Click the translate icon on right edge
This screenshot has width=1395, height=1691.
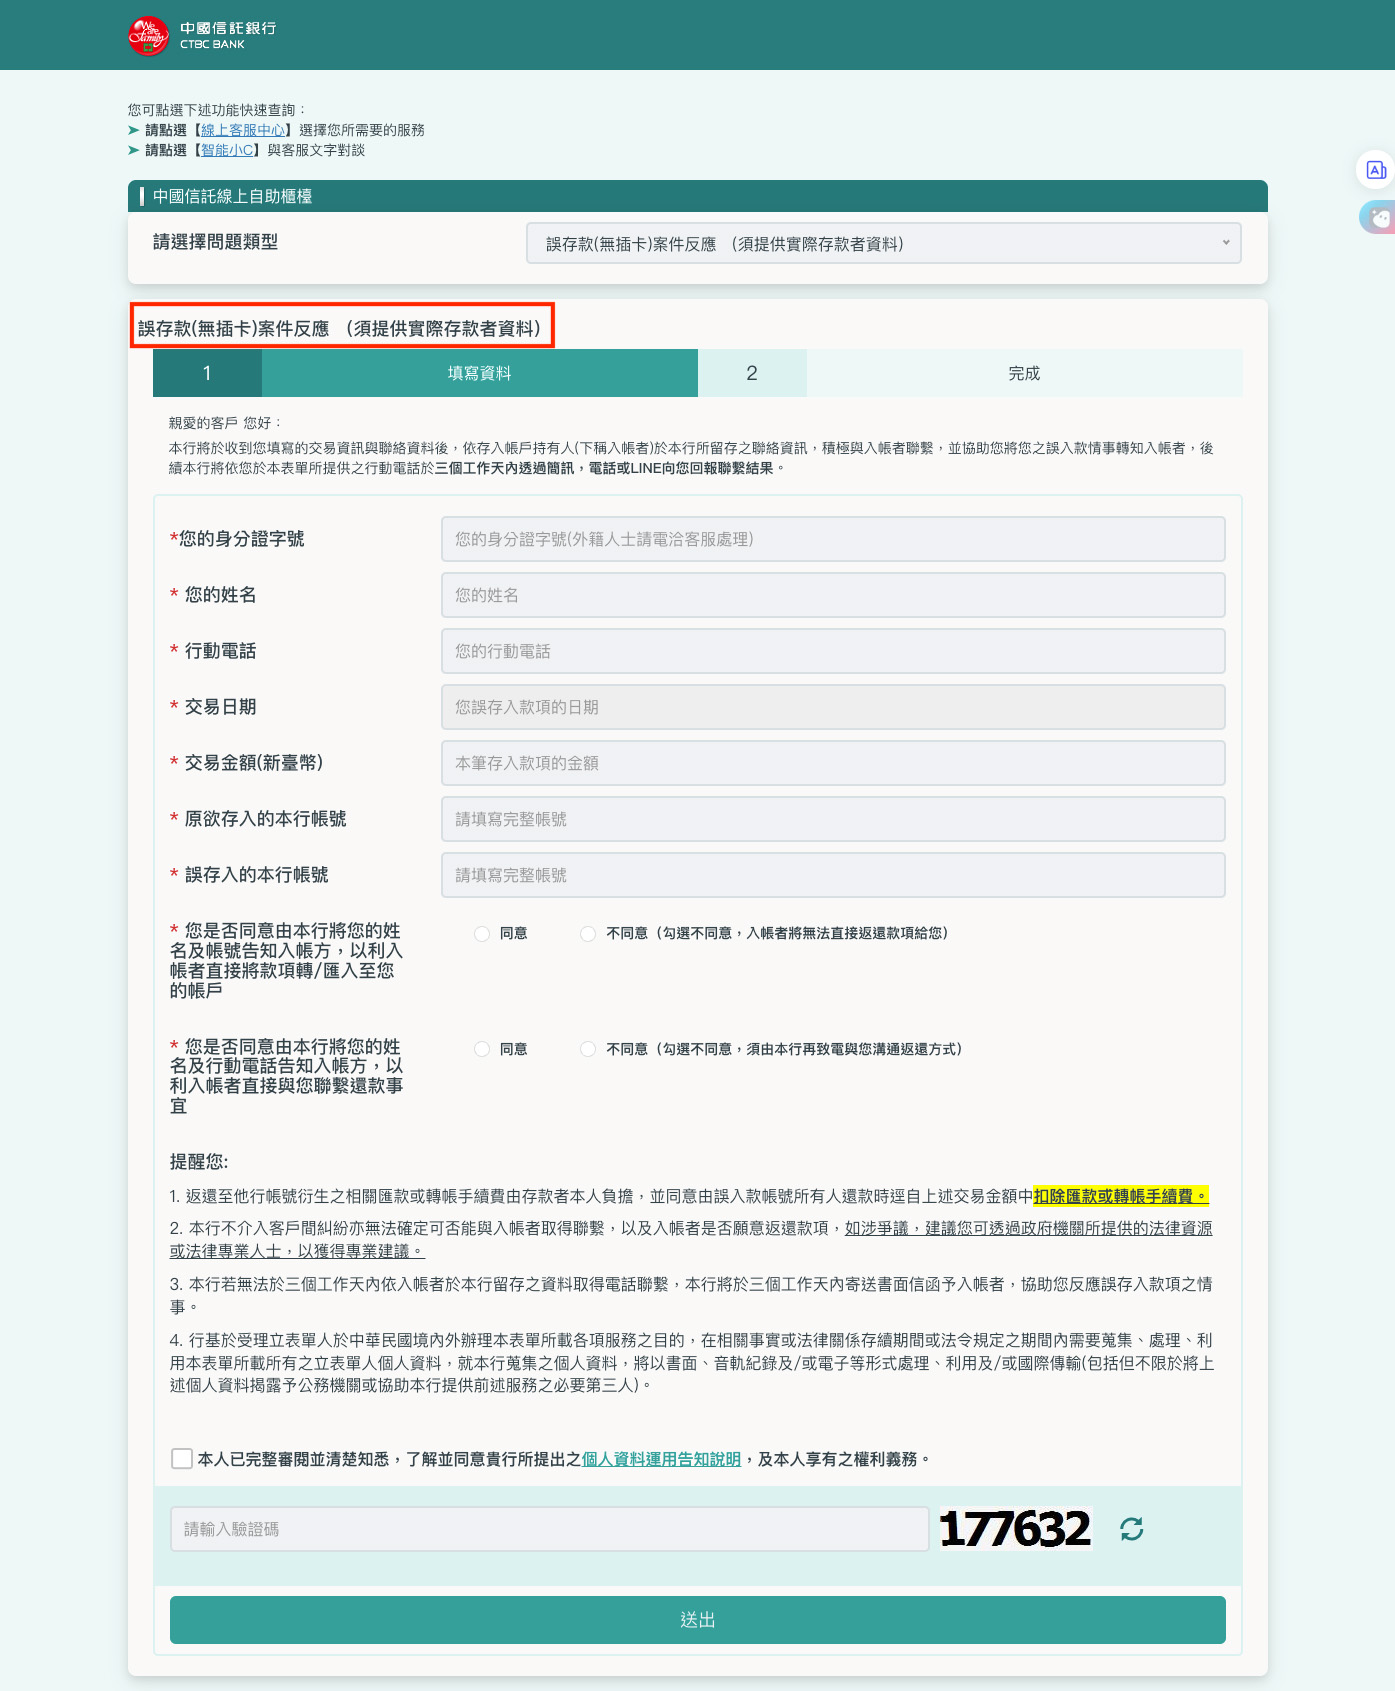1376,170
